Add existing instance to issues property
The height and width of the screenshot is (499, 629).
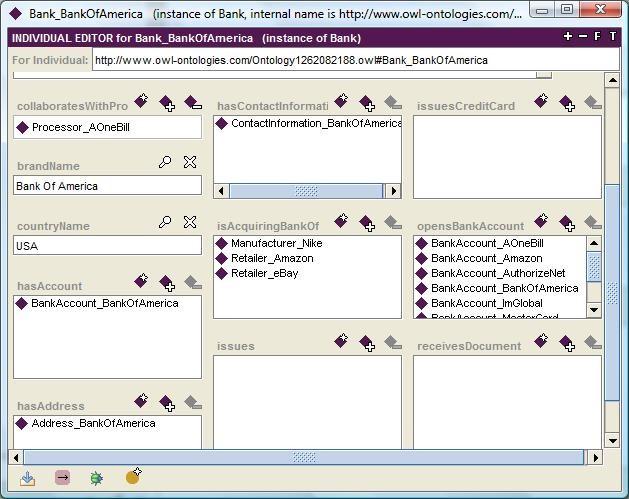coord(367,343)
